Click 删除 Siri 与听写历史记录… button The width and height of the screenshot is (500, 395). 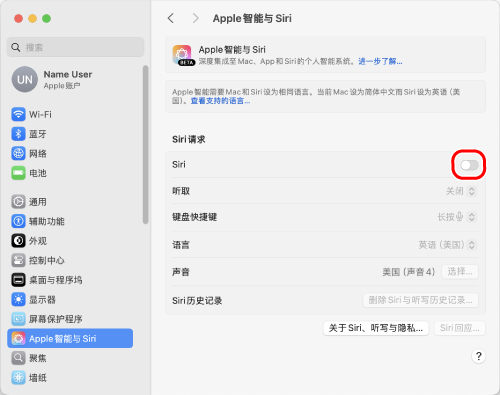(x=421, y=300)
